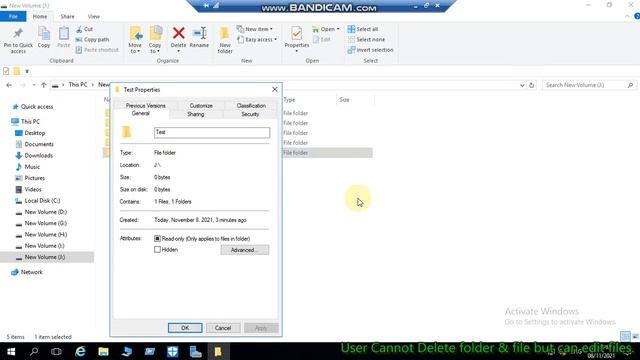Open the Windows Start menu

[x=11, y=351]
